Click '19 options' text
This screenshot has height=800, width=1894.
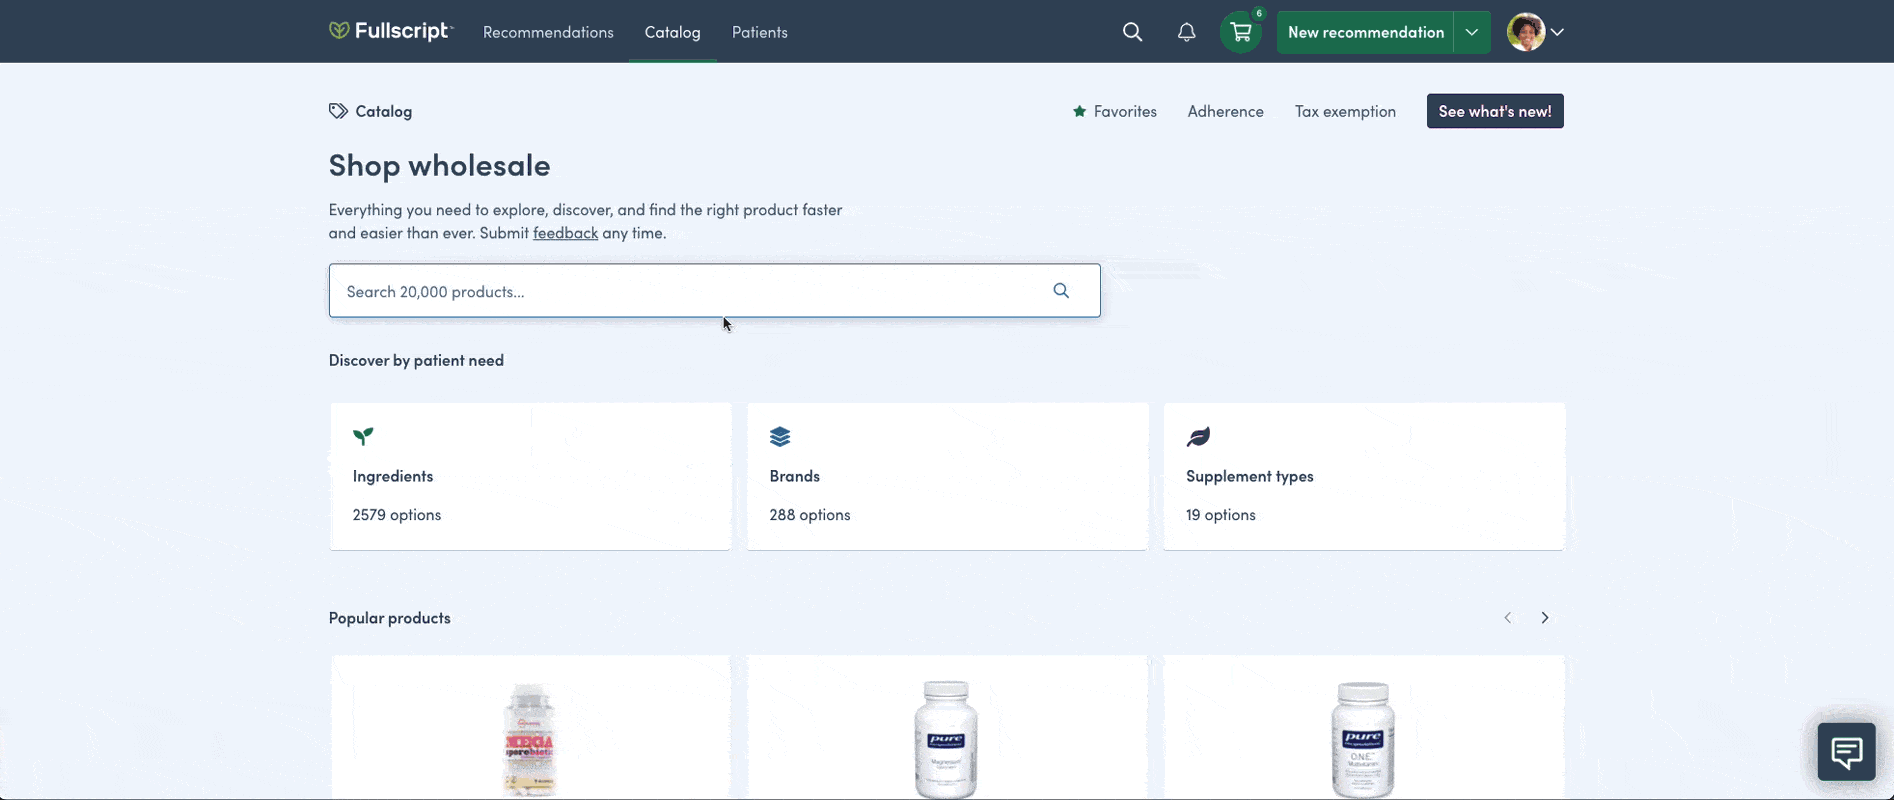(x=1220, y=515)
